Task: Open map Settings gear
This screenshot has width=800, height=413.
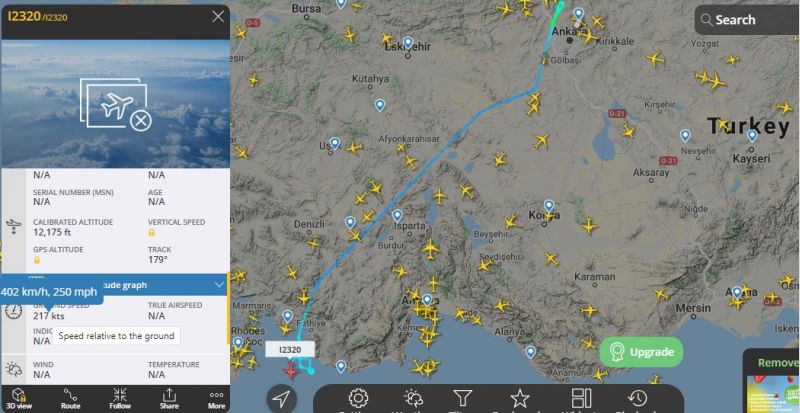Action: (358, 399)
